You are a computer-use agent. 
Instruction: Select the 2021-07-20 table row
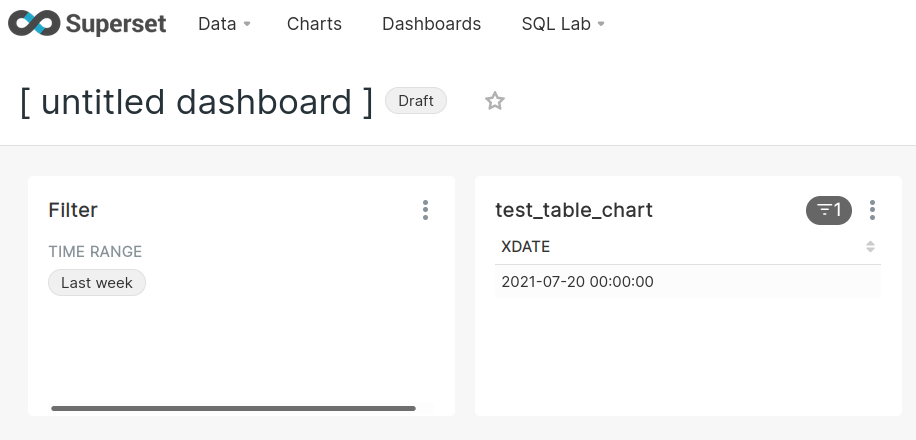688,282
